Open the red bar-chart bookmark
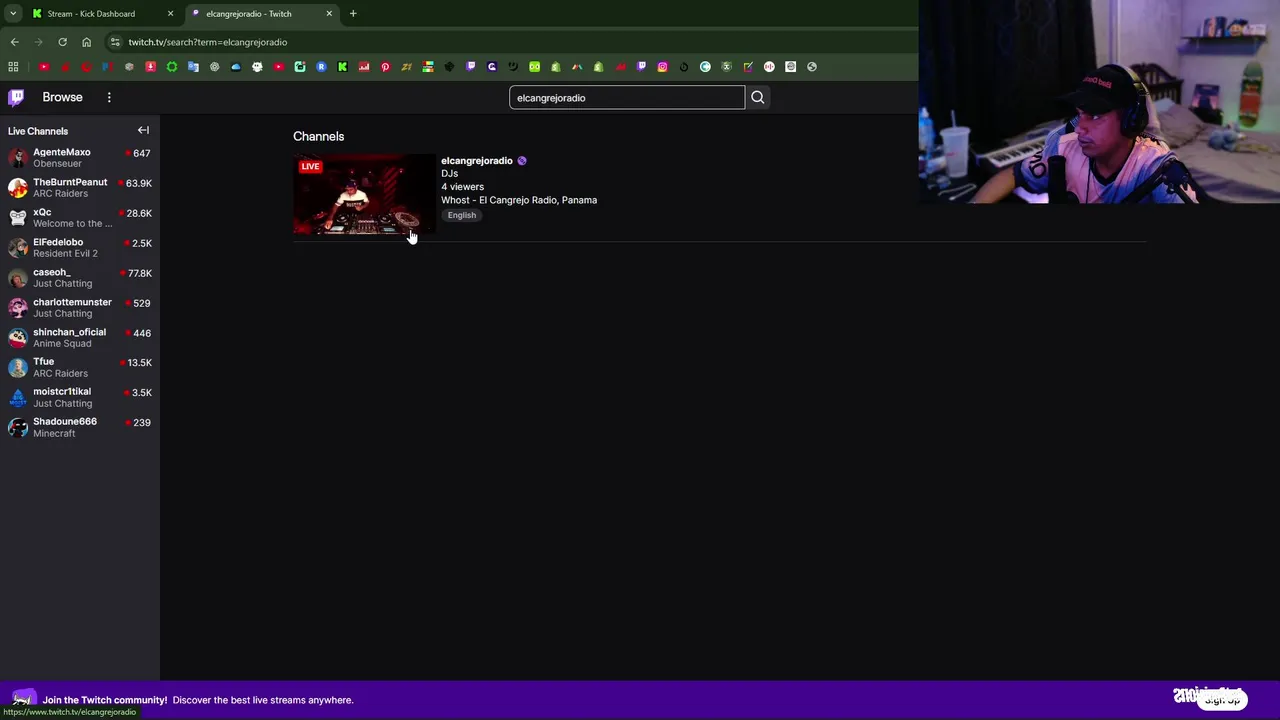1280x720 pixels. pyautogui.click(x=364, y=67)
